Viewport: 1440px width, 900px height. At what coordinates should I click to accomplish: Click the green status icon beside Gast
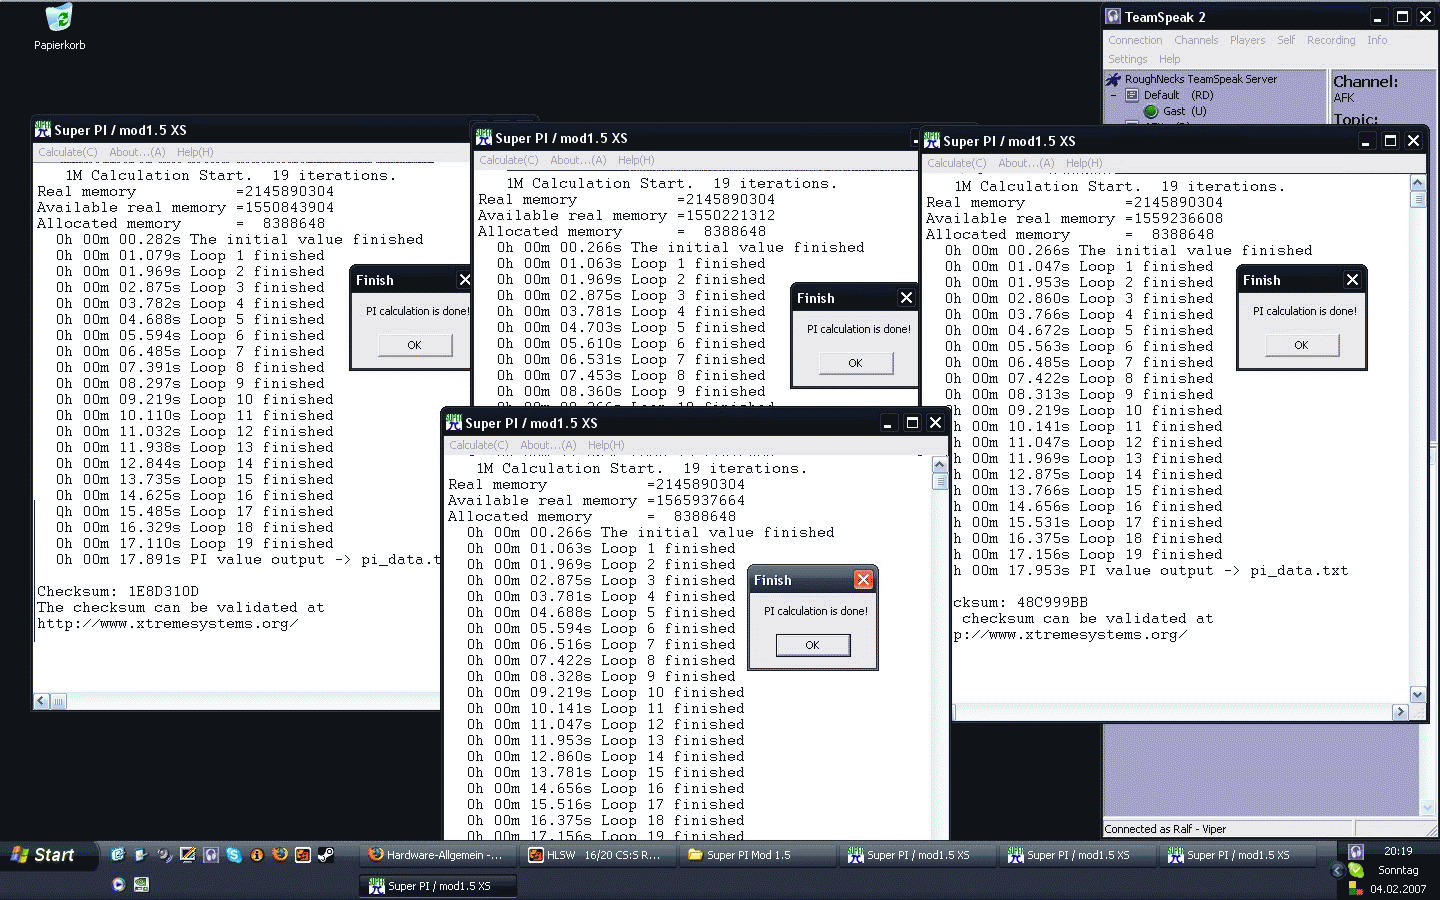(1151, 111)
